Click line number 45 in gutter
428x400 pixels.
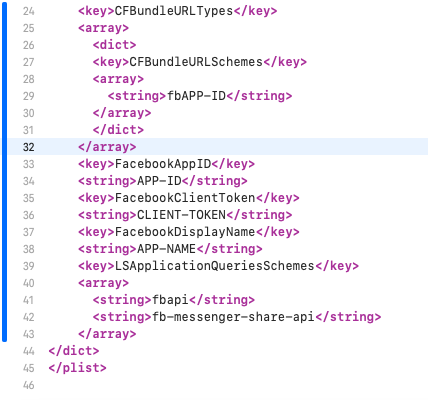click(29, 368)
